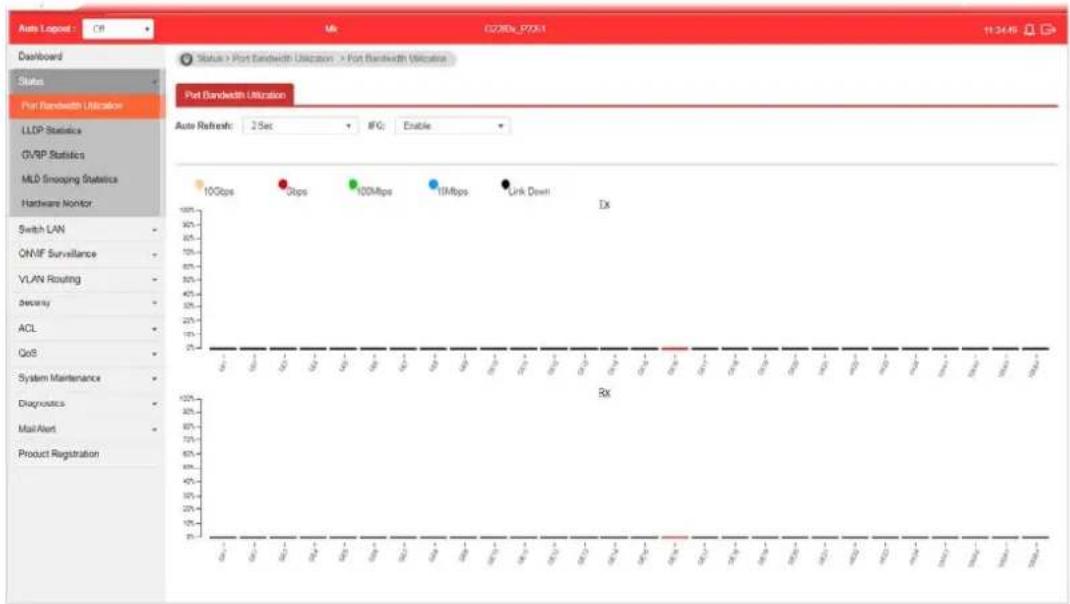
Task: Expand the Mail Alert menu
Action: tap(86, 429)
